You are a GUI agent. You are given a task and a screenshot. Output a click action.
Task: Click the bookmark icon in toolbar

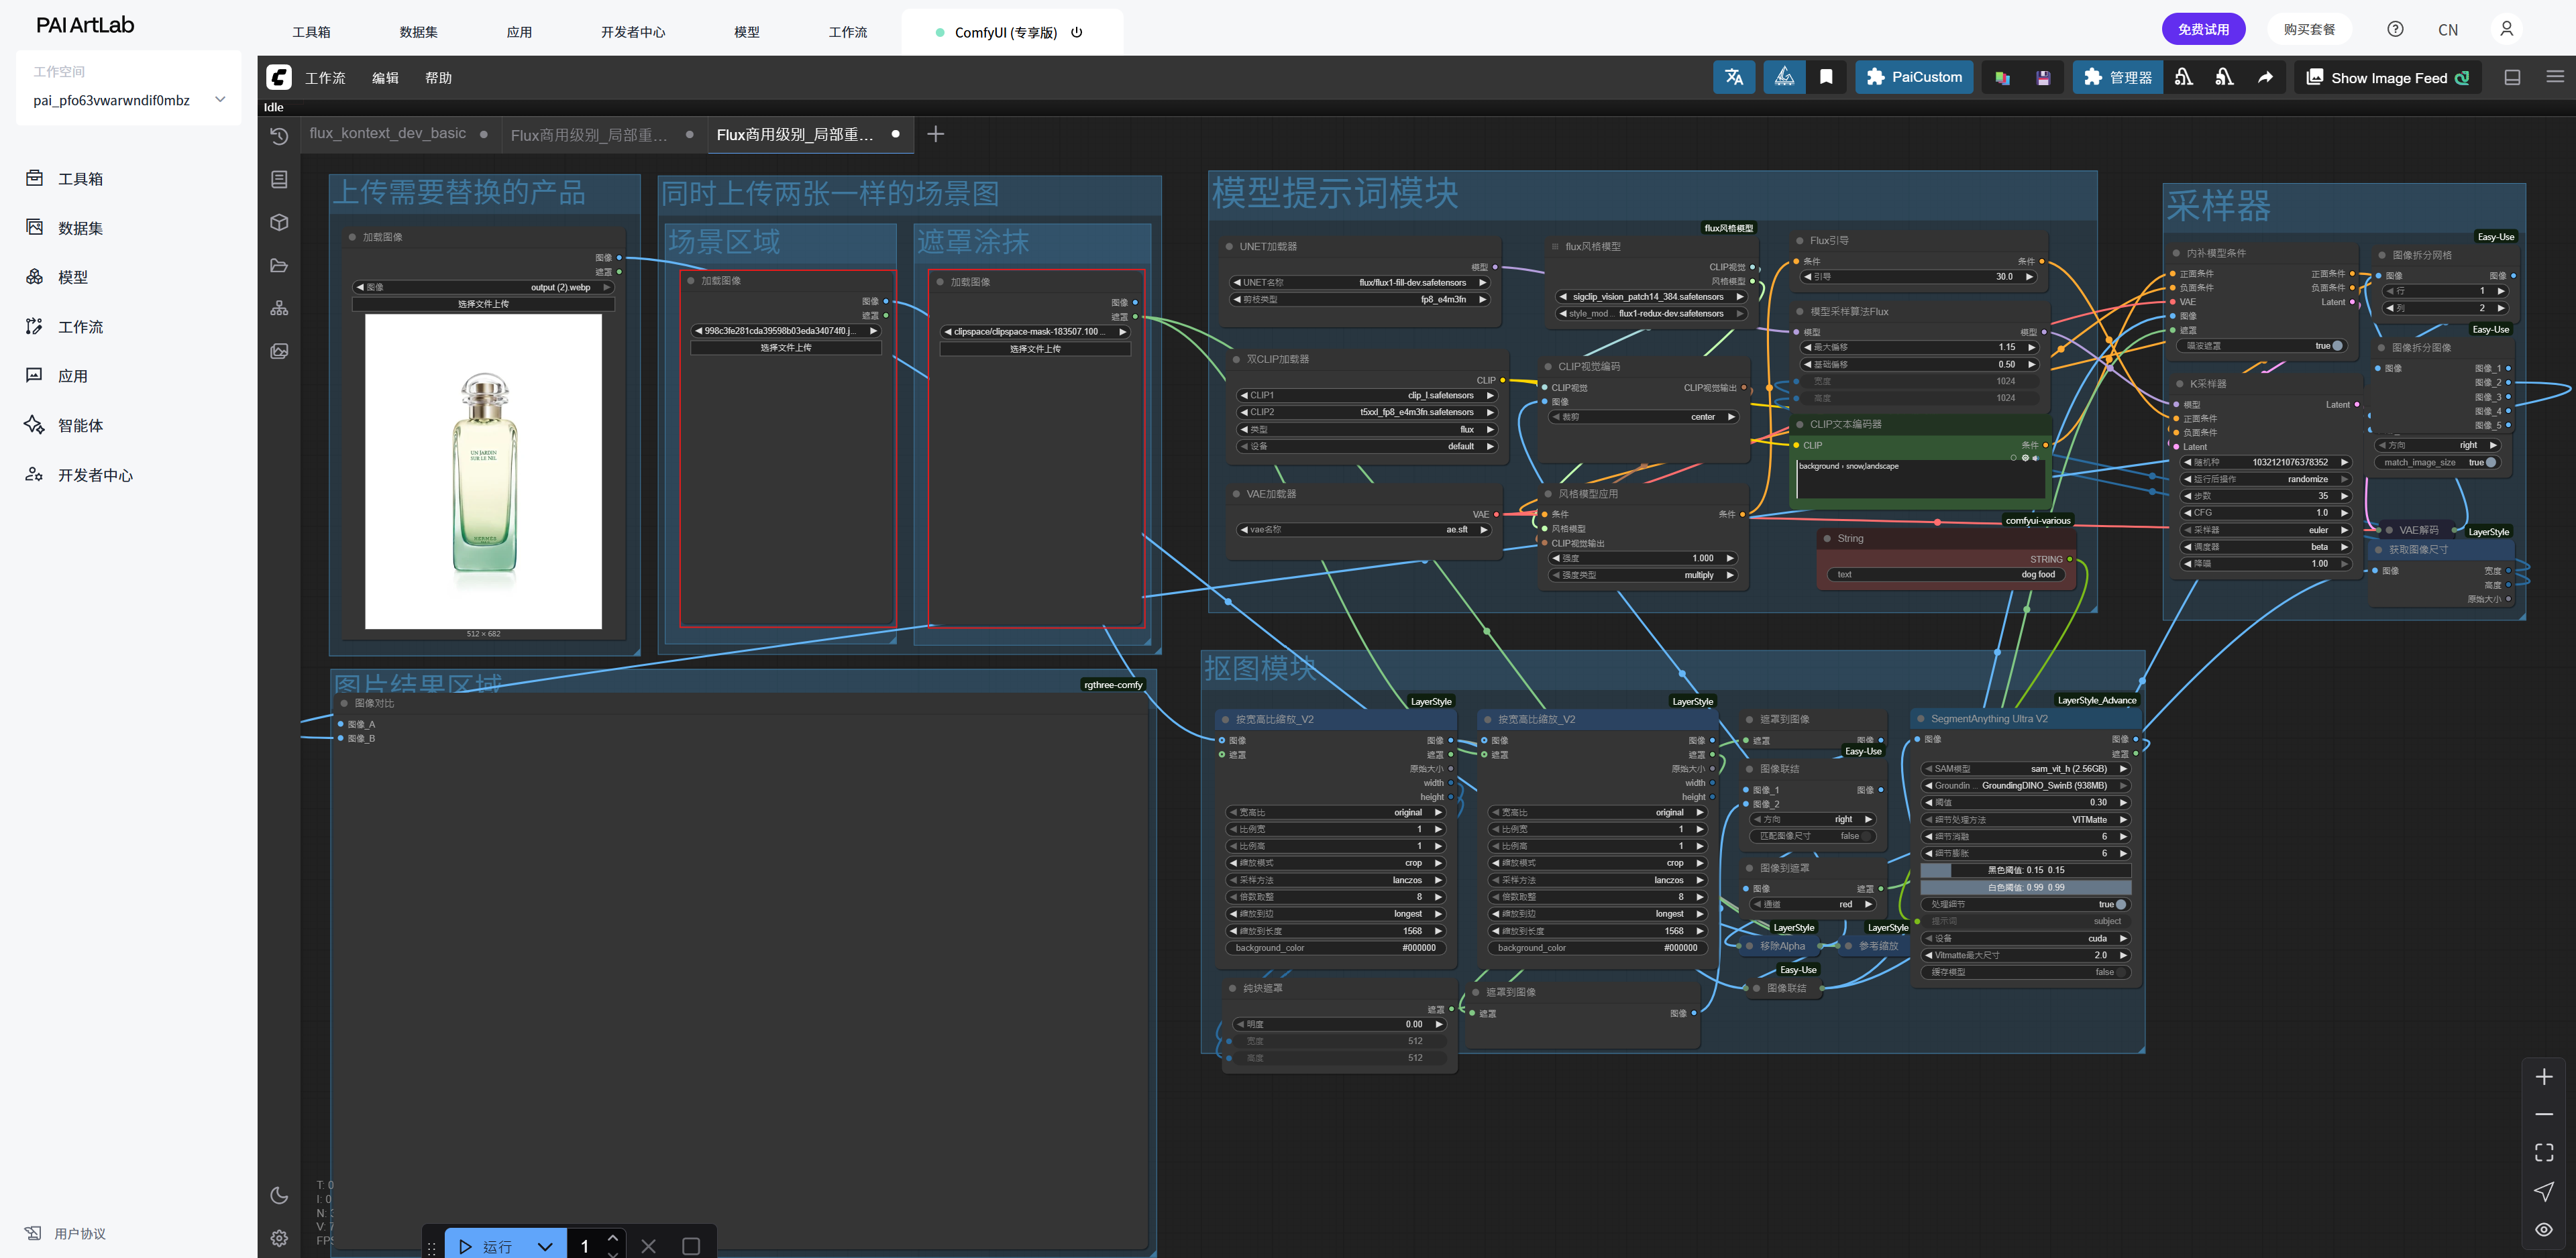1826,77
